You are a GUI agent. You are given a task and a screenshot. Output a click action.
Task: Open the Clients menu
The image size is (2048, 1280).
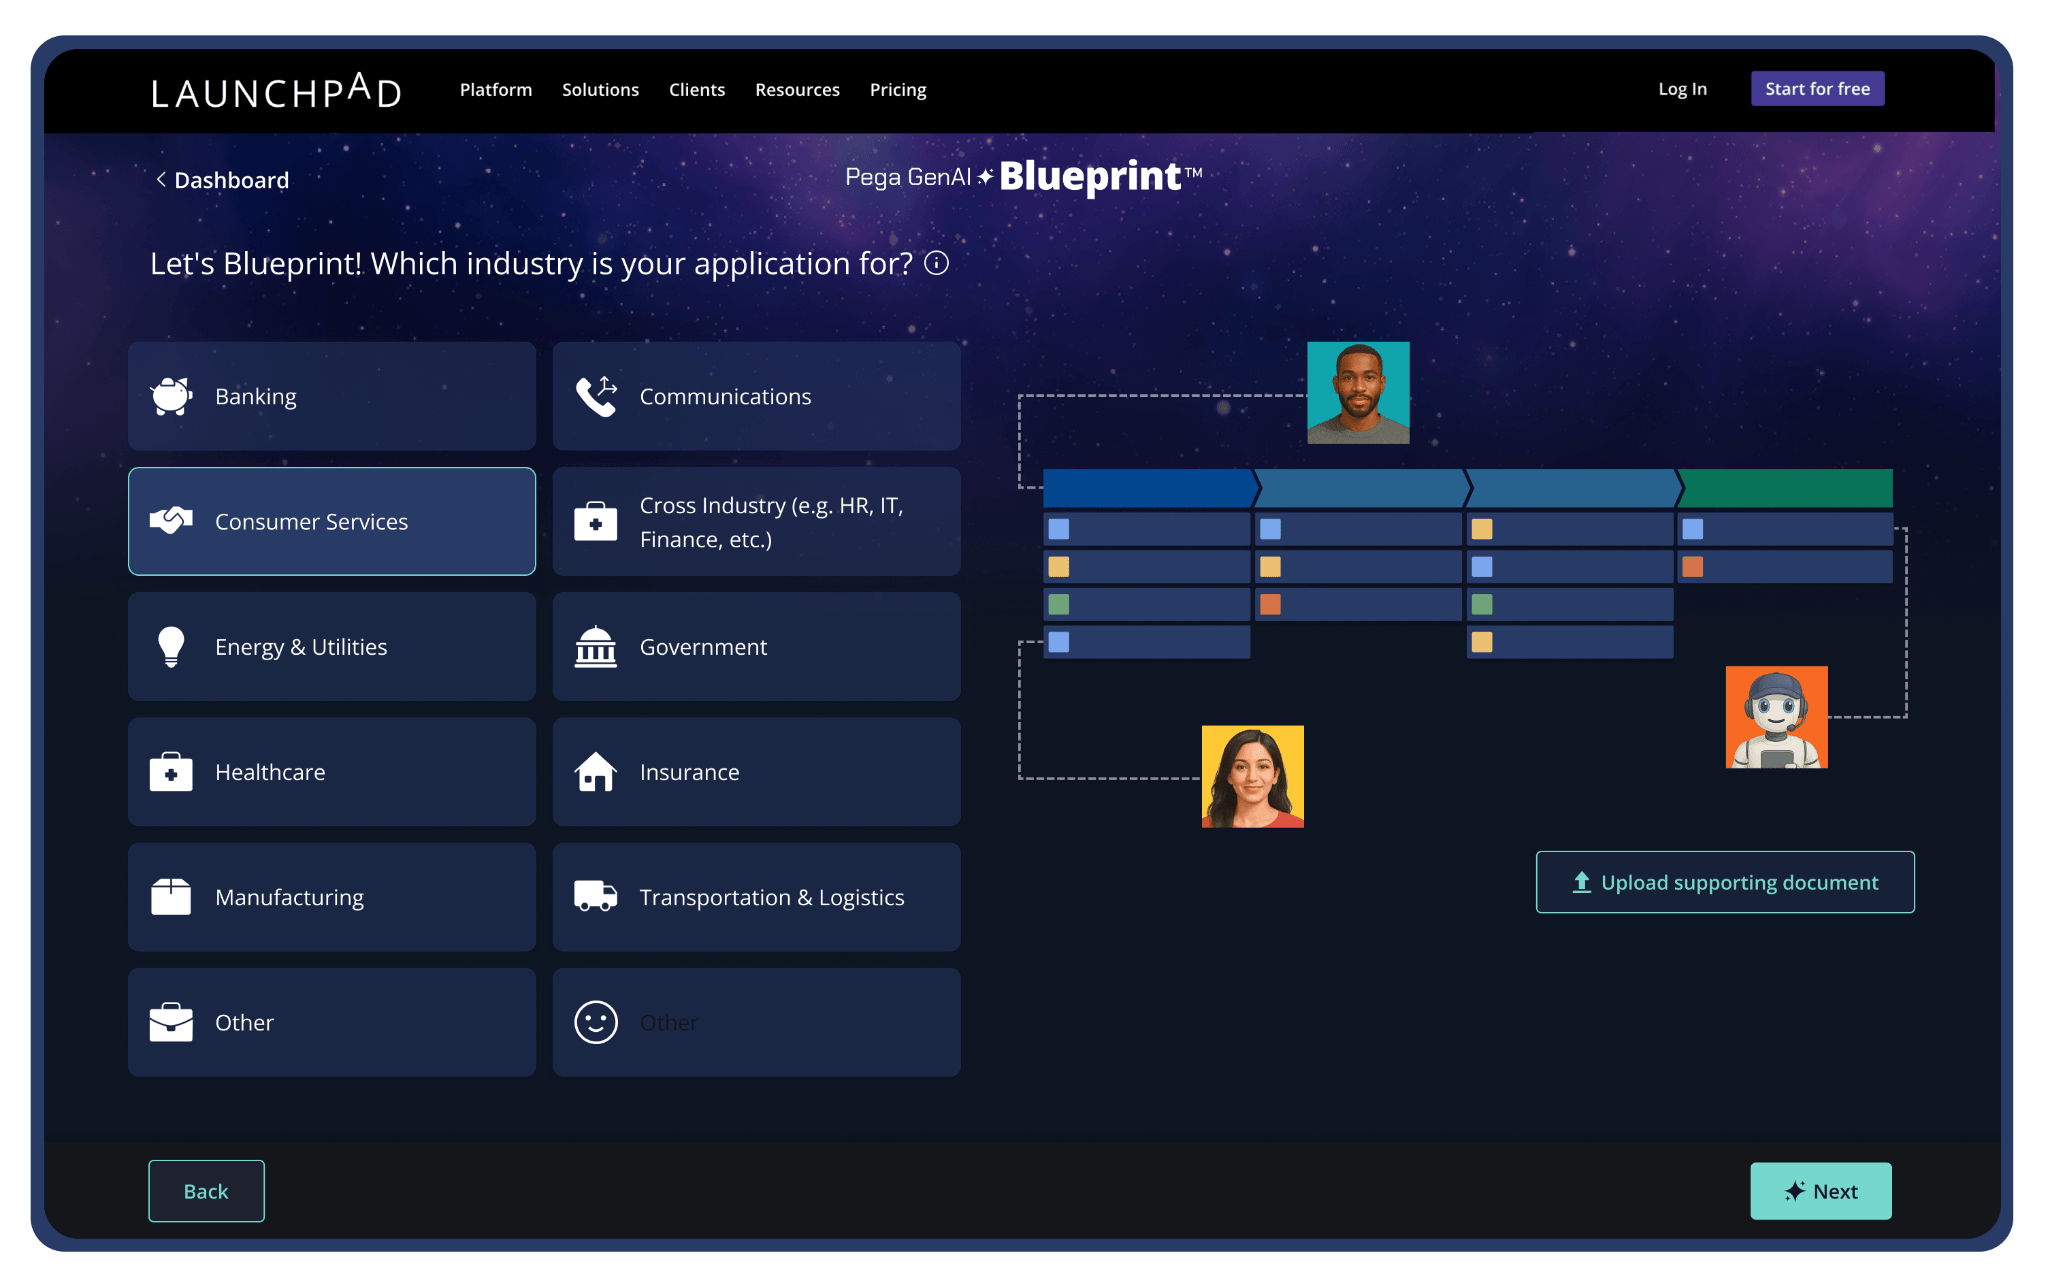click(697, 89)
